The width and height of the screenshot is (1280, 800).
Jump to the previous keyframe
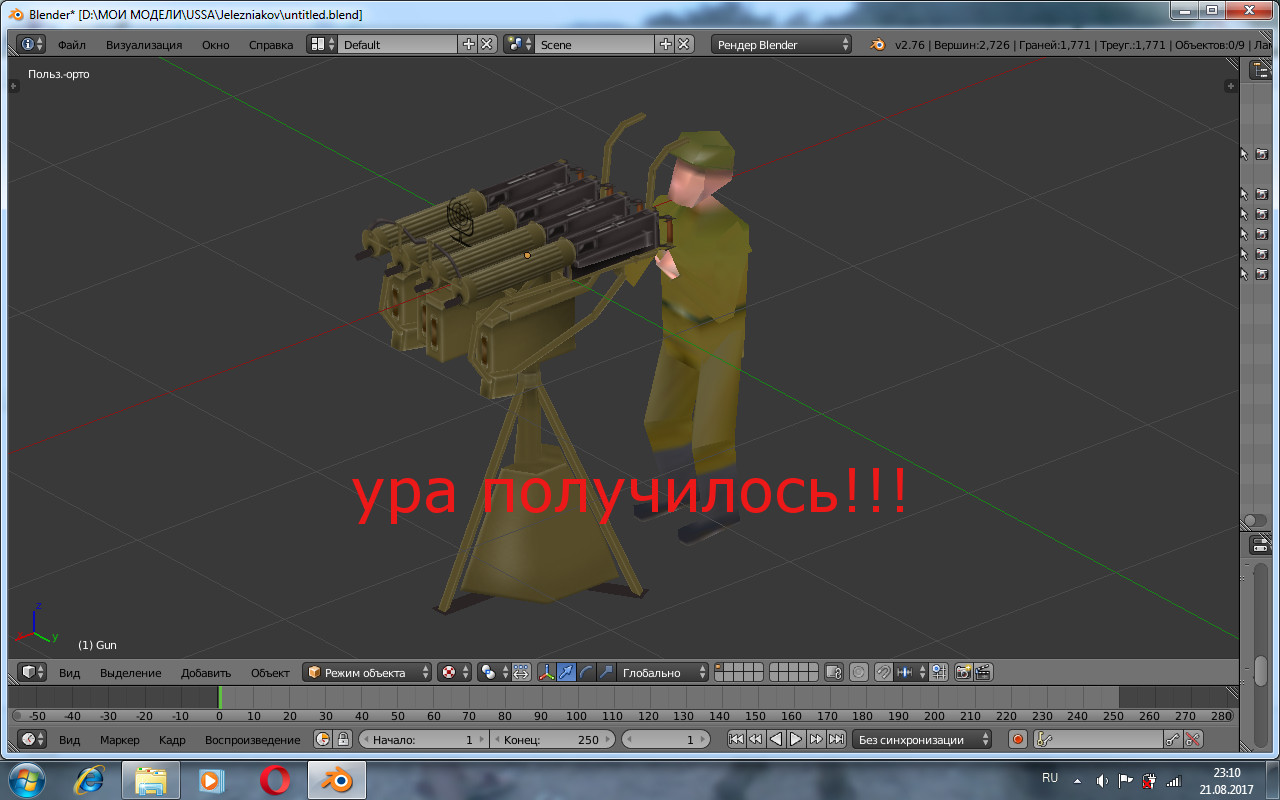click(756, 739)
